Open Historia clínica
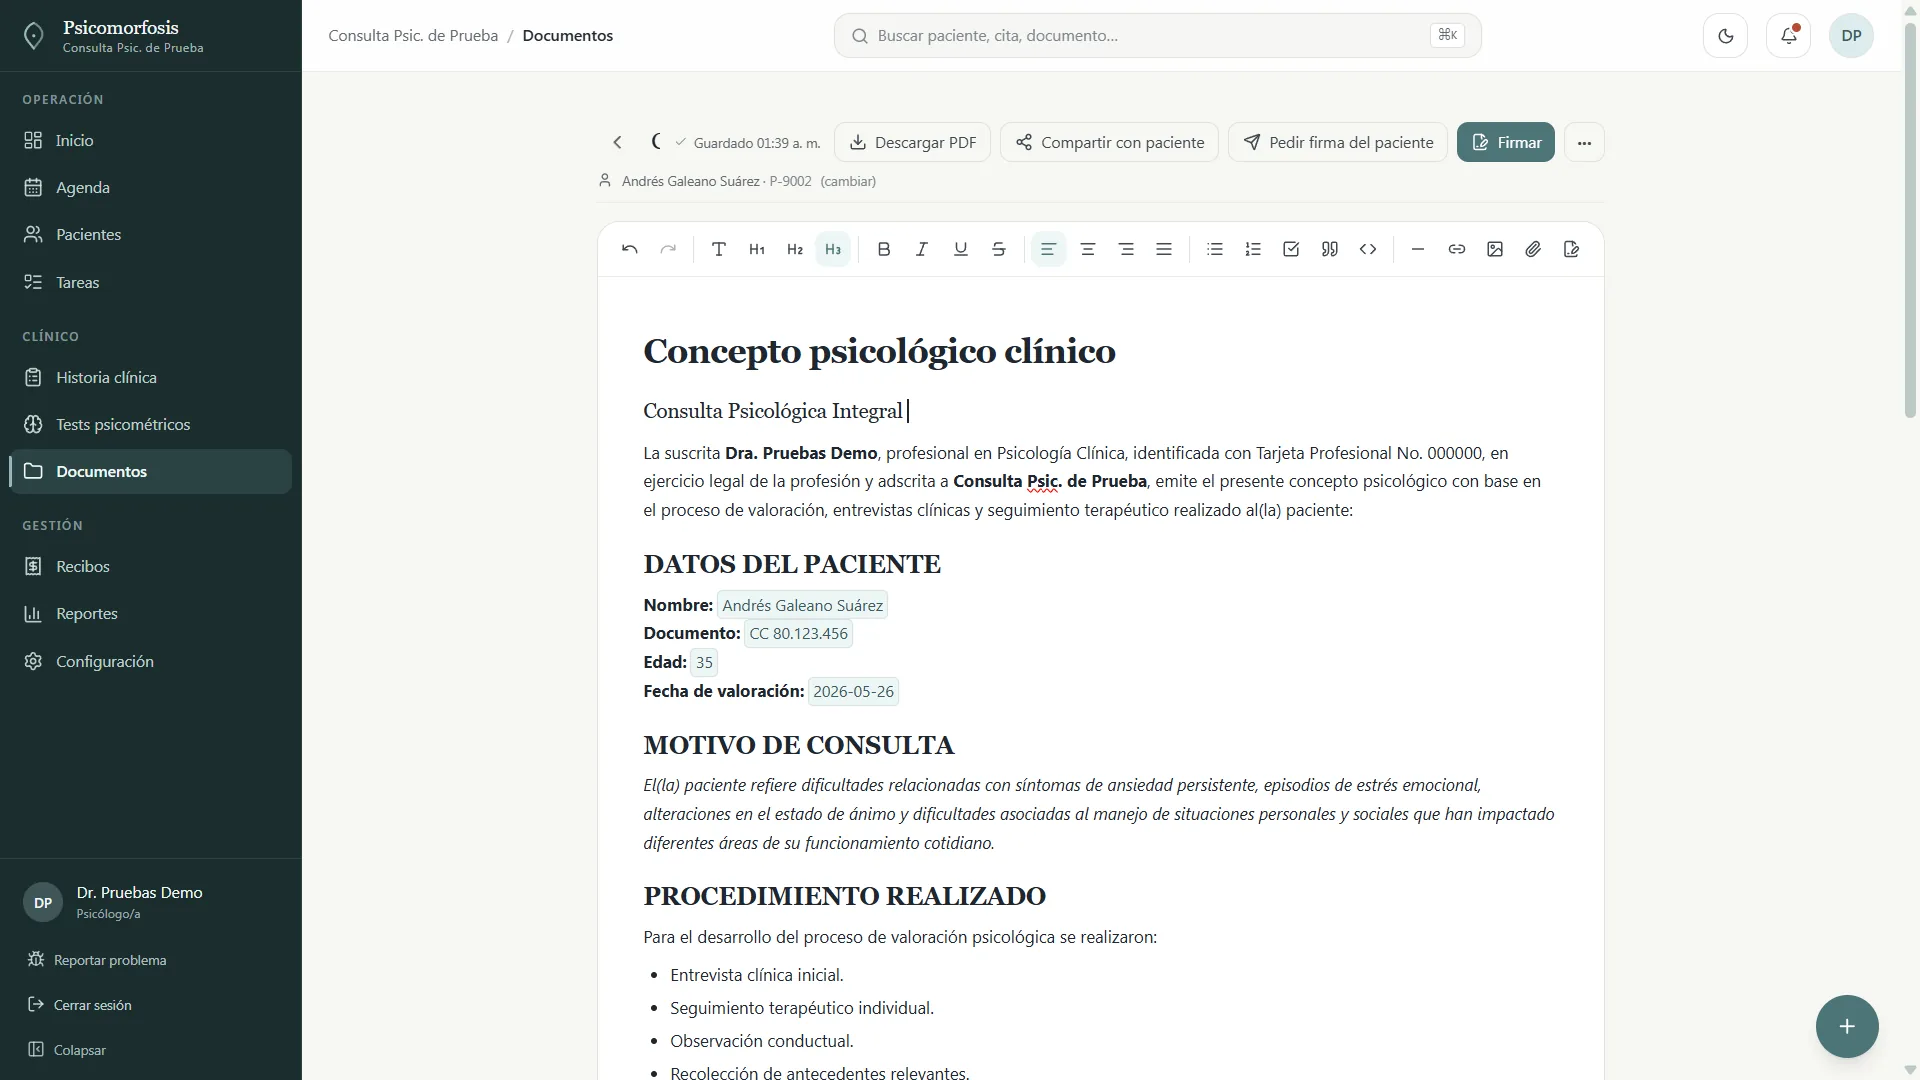This screenshot has height=1080, width=1920. click(x=150, y=378)
